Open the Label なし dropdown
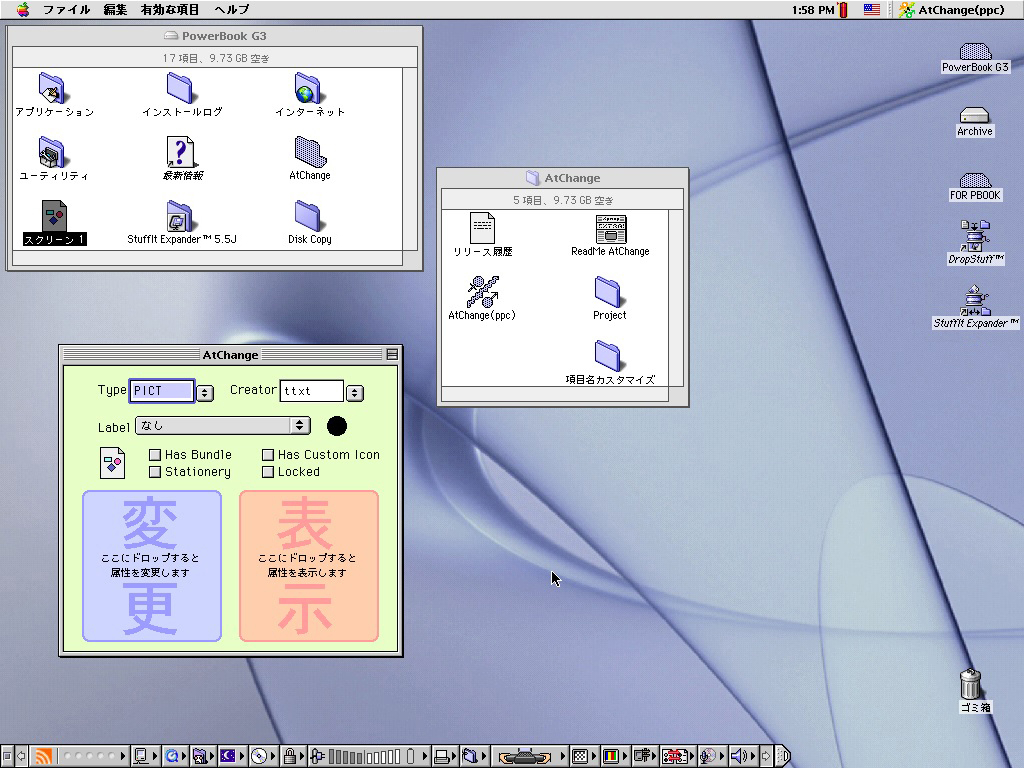 [222, 426]
